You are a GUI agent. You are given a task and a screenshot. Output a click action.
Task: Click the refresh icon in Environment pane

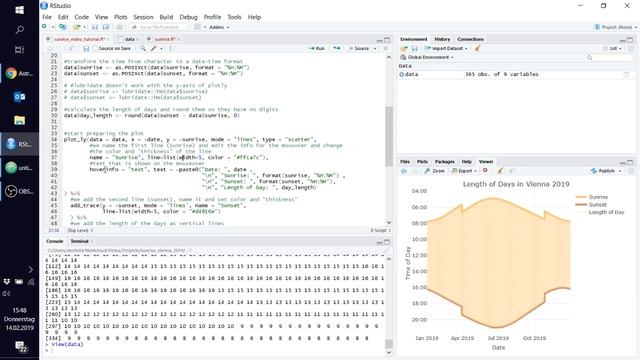[631, 48]
